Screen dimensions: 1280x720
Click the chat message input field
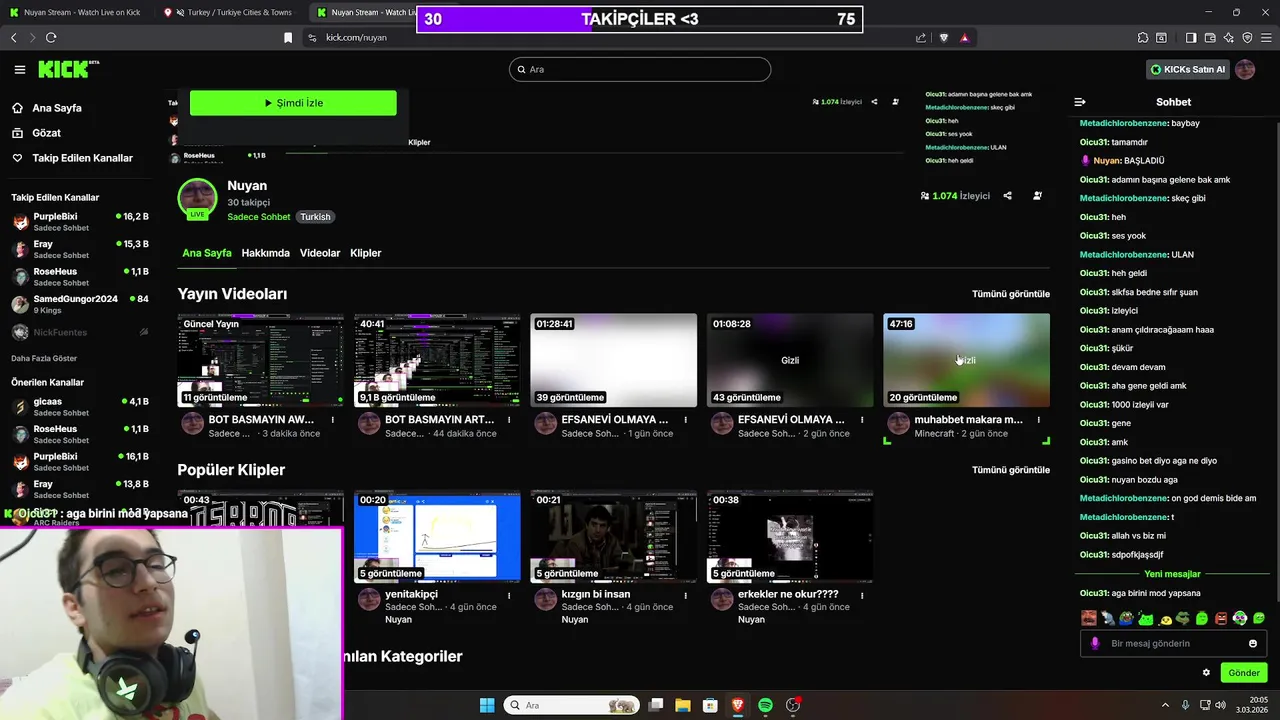(x=1173, y=643)
